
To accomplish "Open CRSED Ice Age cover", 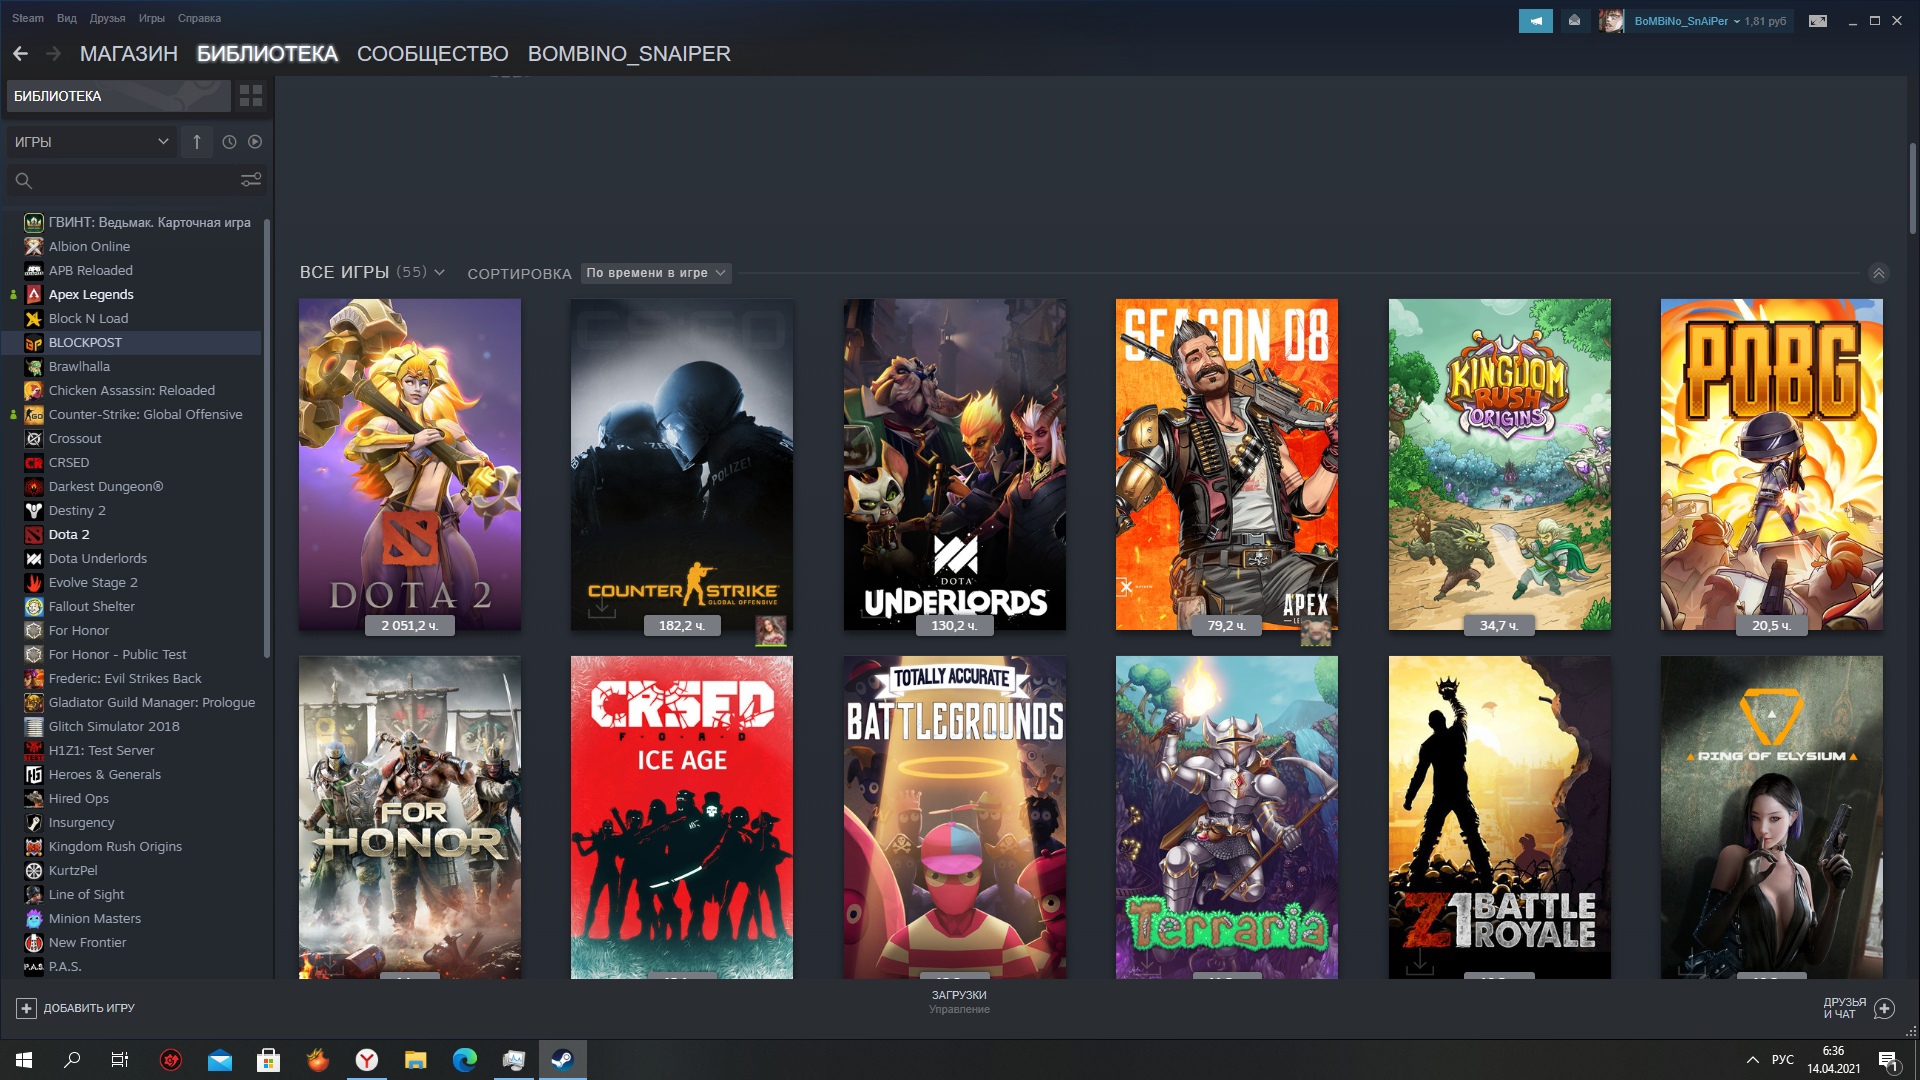I will [x=682, y=817].
